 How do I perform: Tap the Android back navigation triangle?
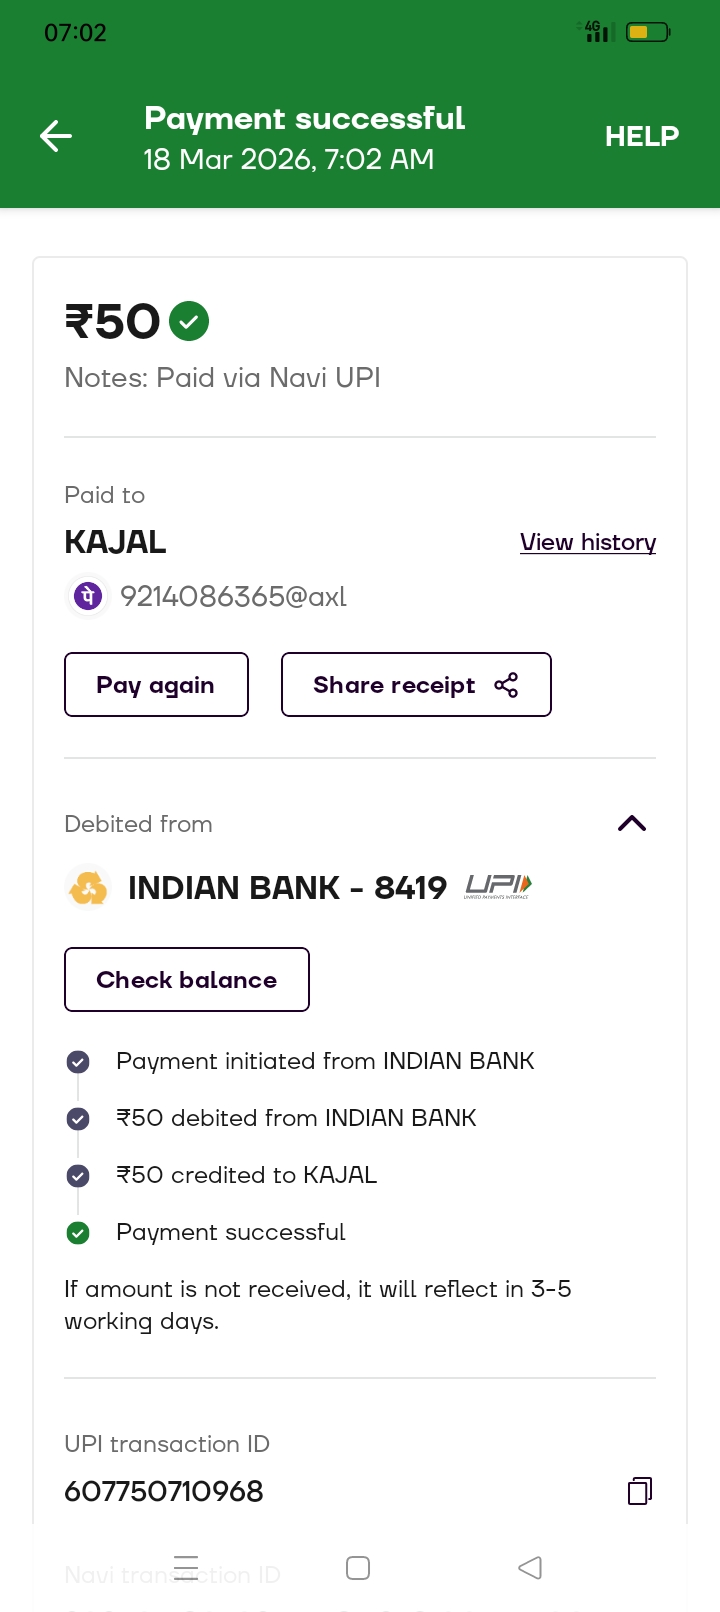click(530, 1567)
